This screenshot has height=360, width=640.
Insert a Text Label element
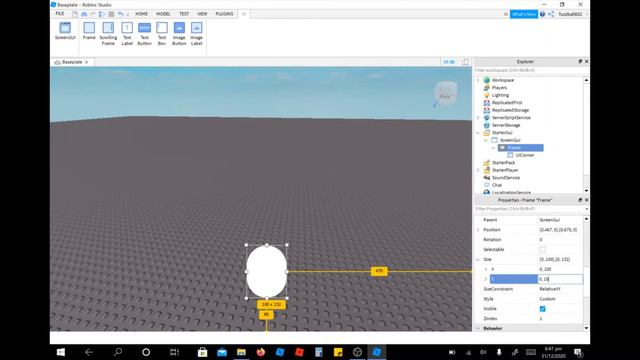tap(127, 33)
